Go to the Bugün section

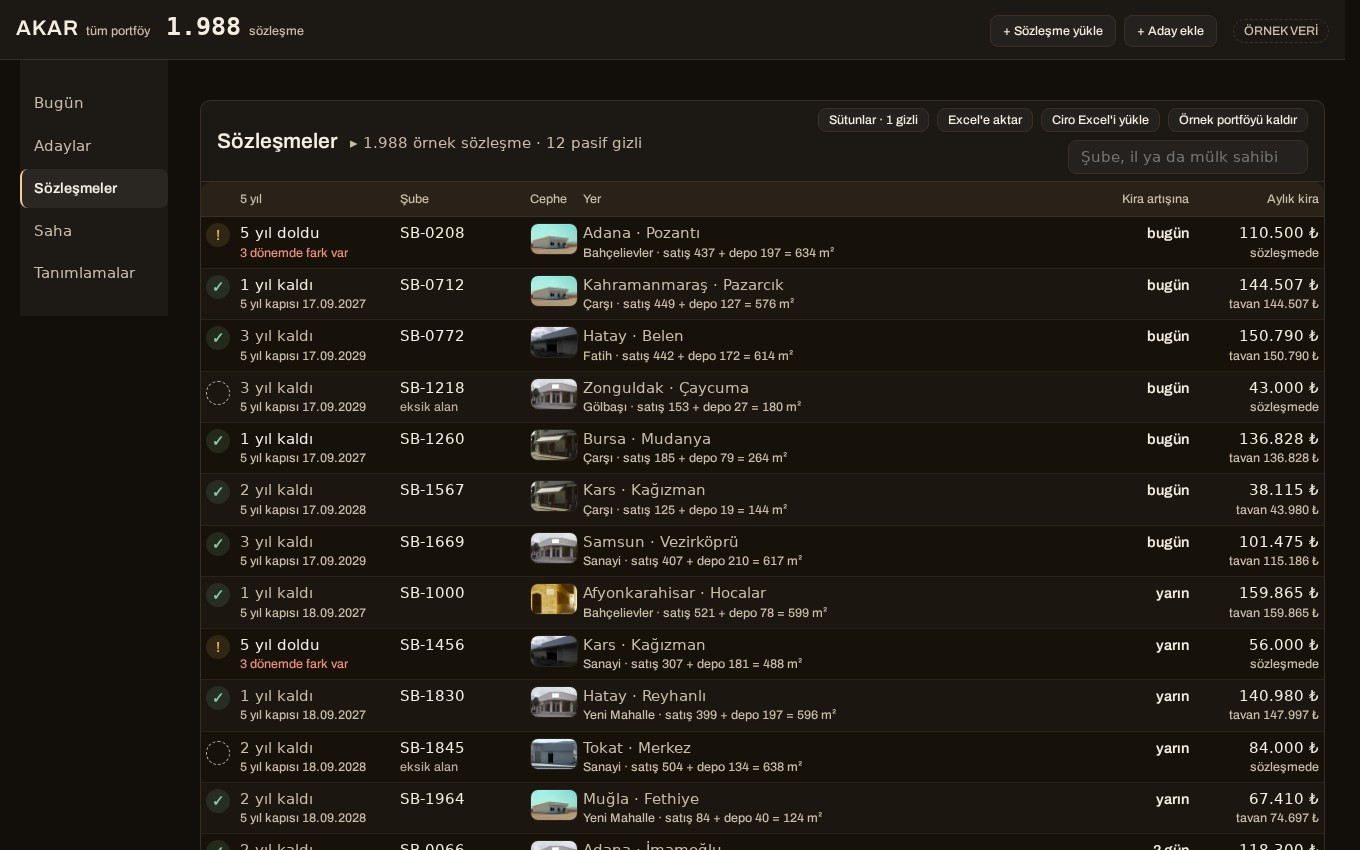94,103
